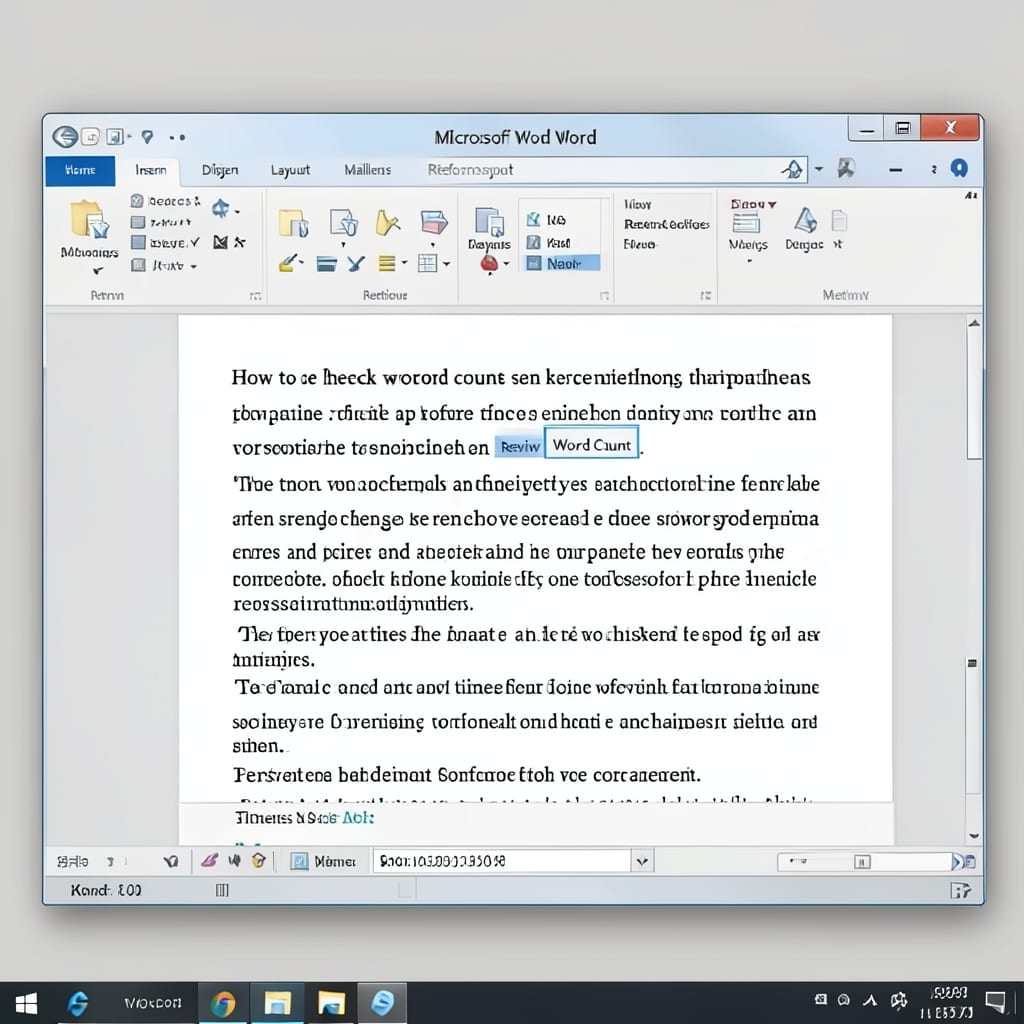Click the document with shield icon
Viewport: 1024px width, 1024px height.
[x=343, y=223]
